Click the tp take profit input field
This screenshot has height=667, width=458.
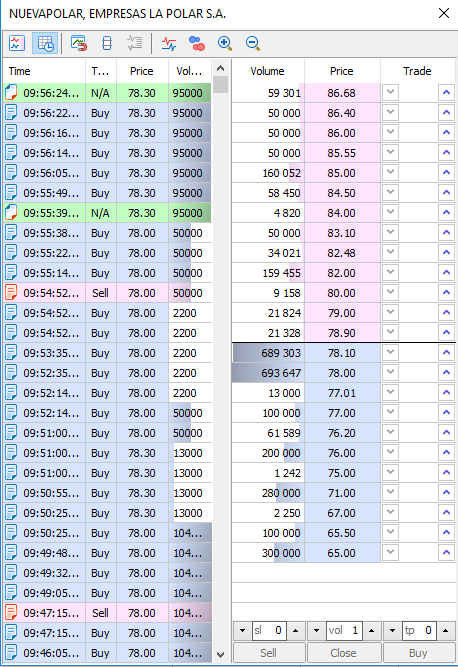click(x=419, y=630)
